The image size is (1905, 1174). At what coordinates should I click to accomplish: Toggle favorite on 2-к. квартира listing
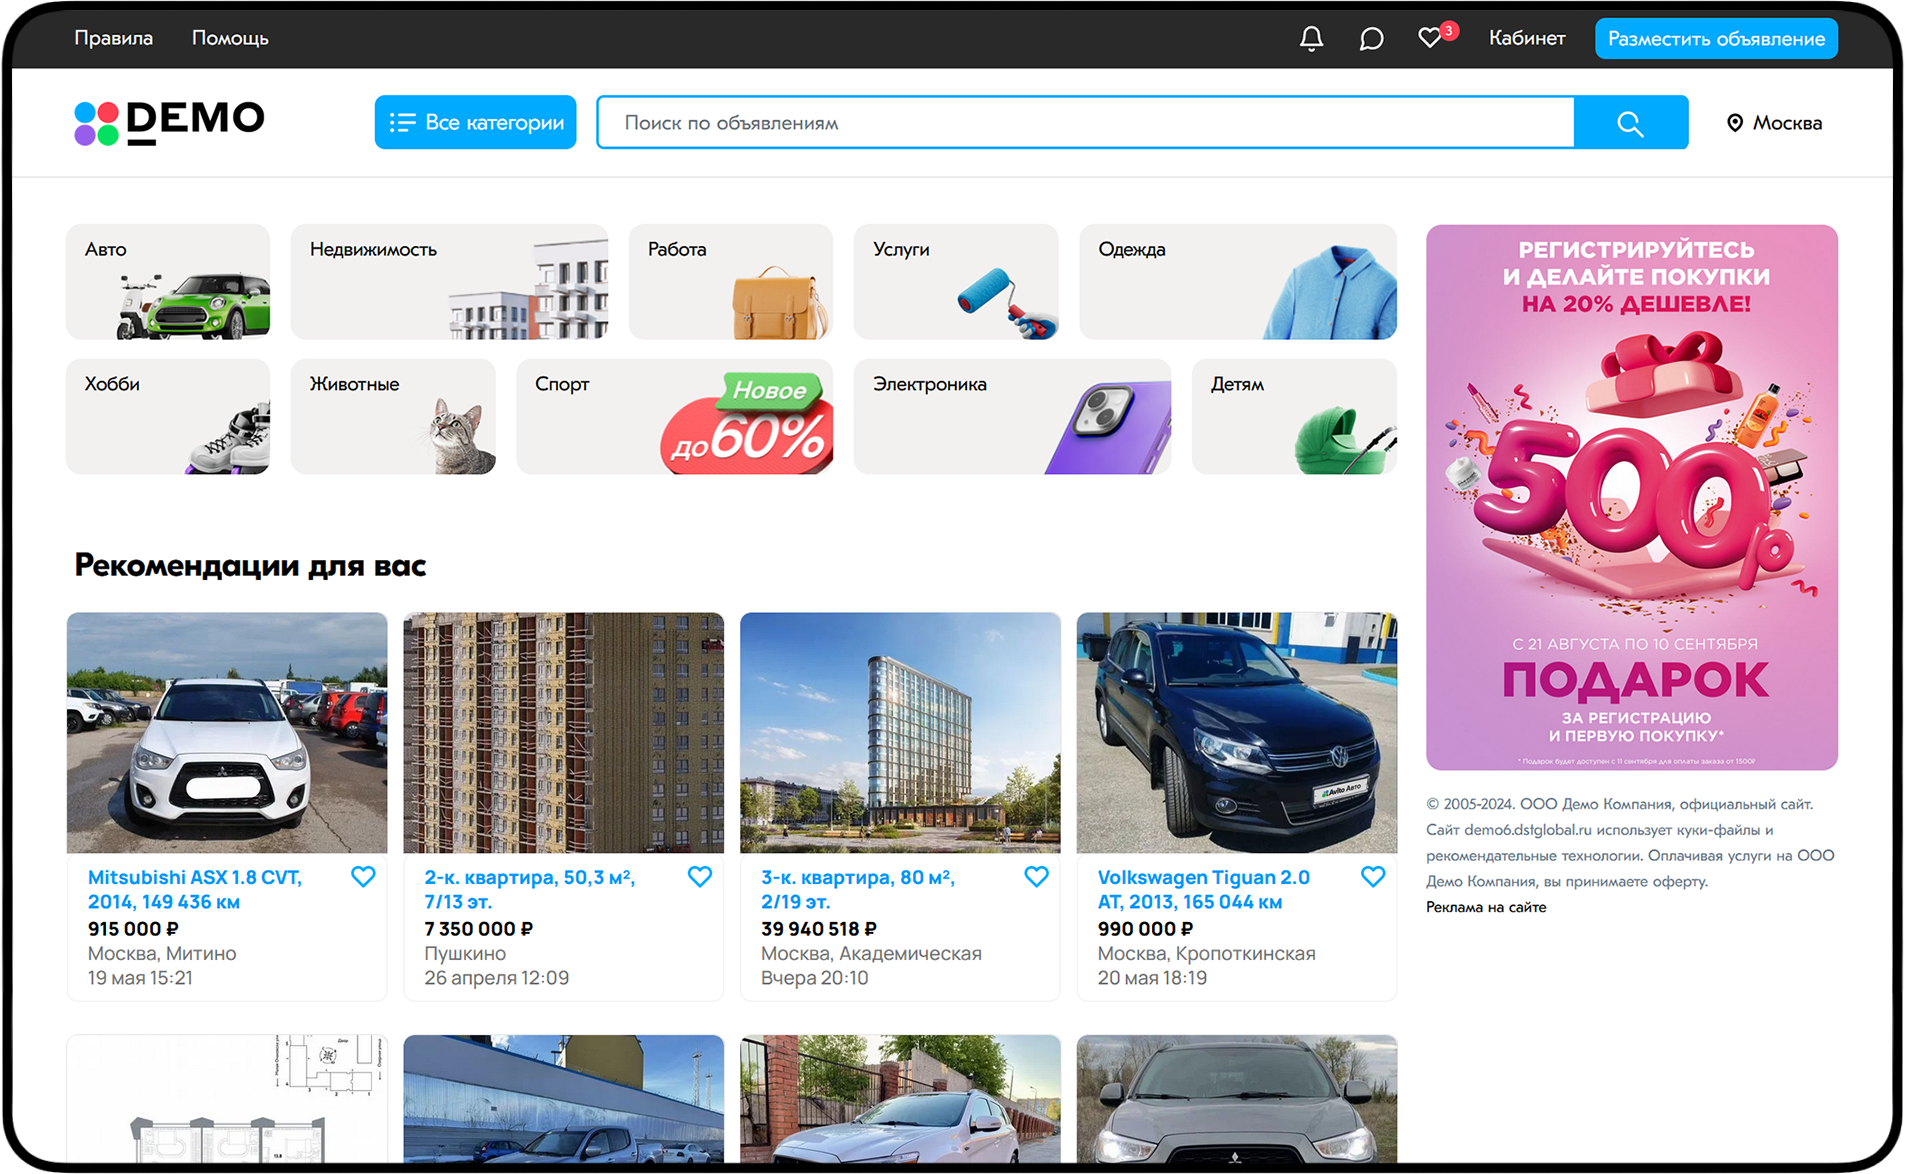click(700, 877)
